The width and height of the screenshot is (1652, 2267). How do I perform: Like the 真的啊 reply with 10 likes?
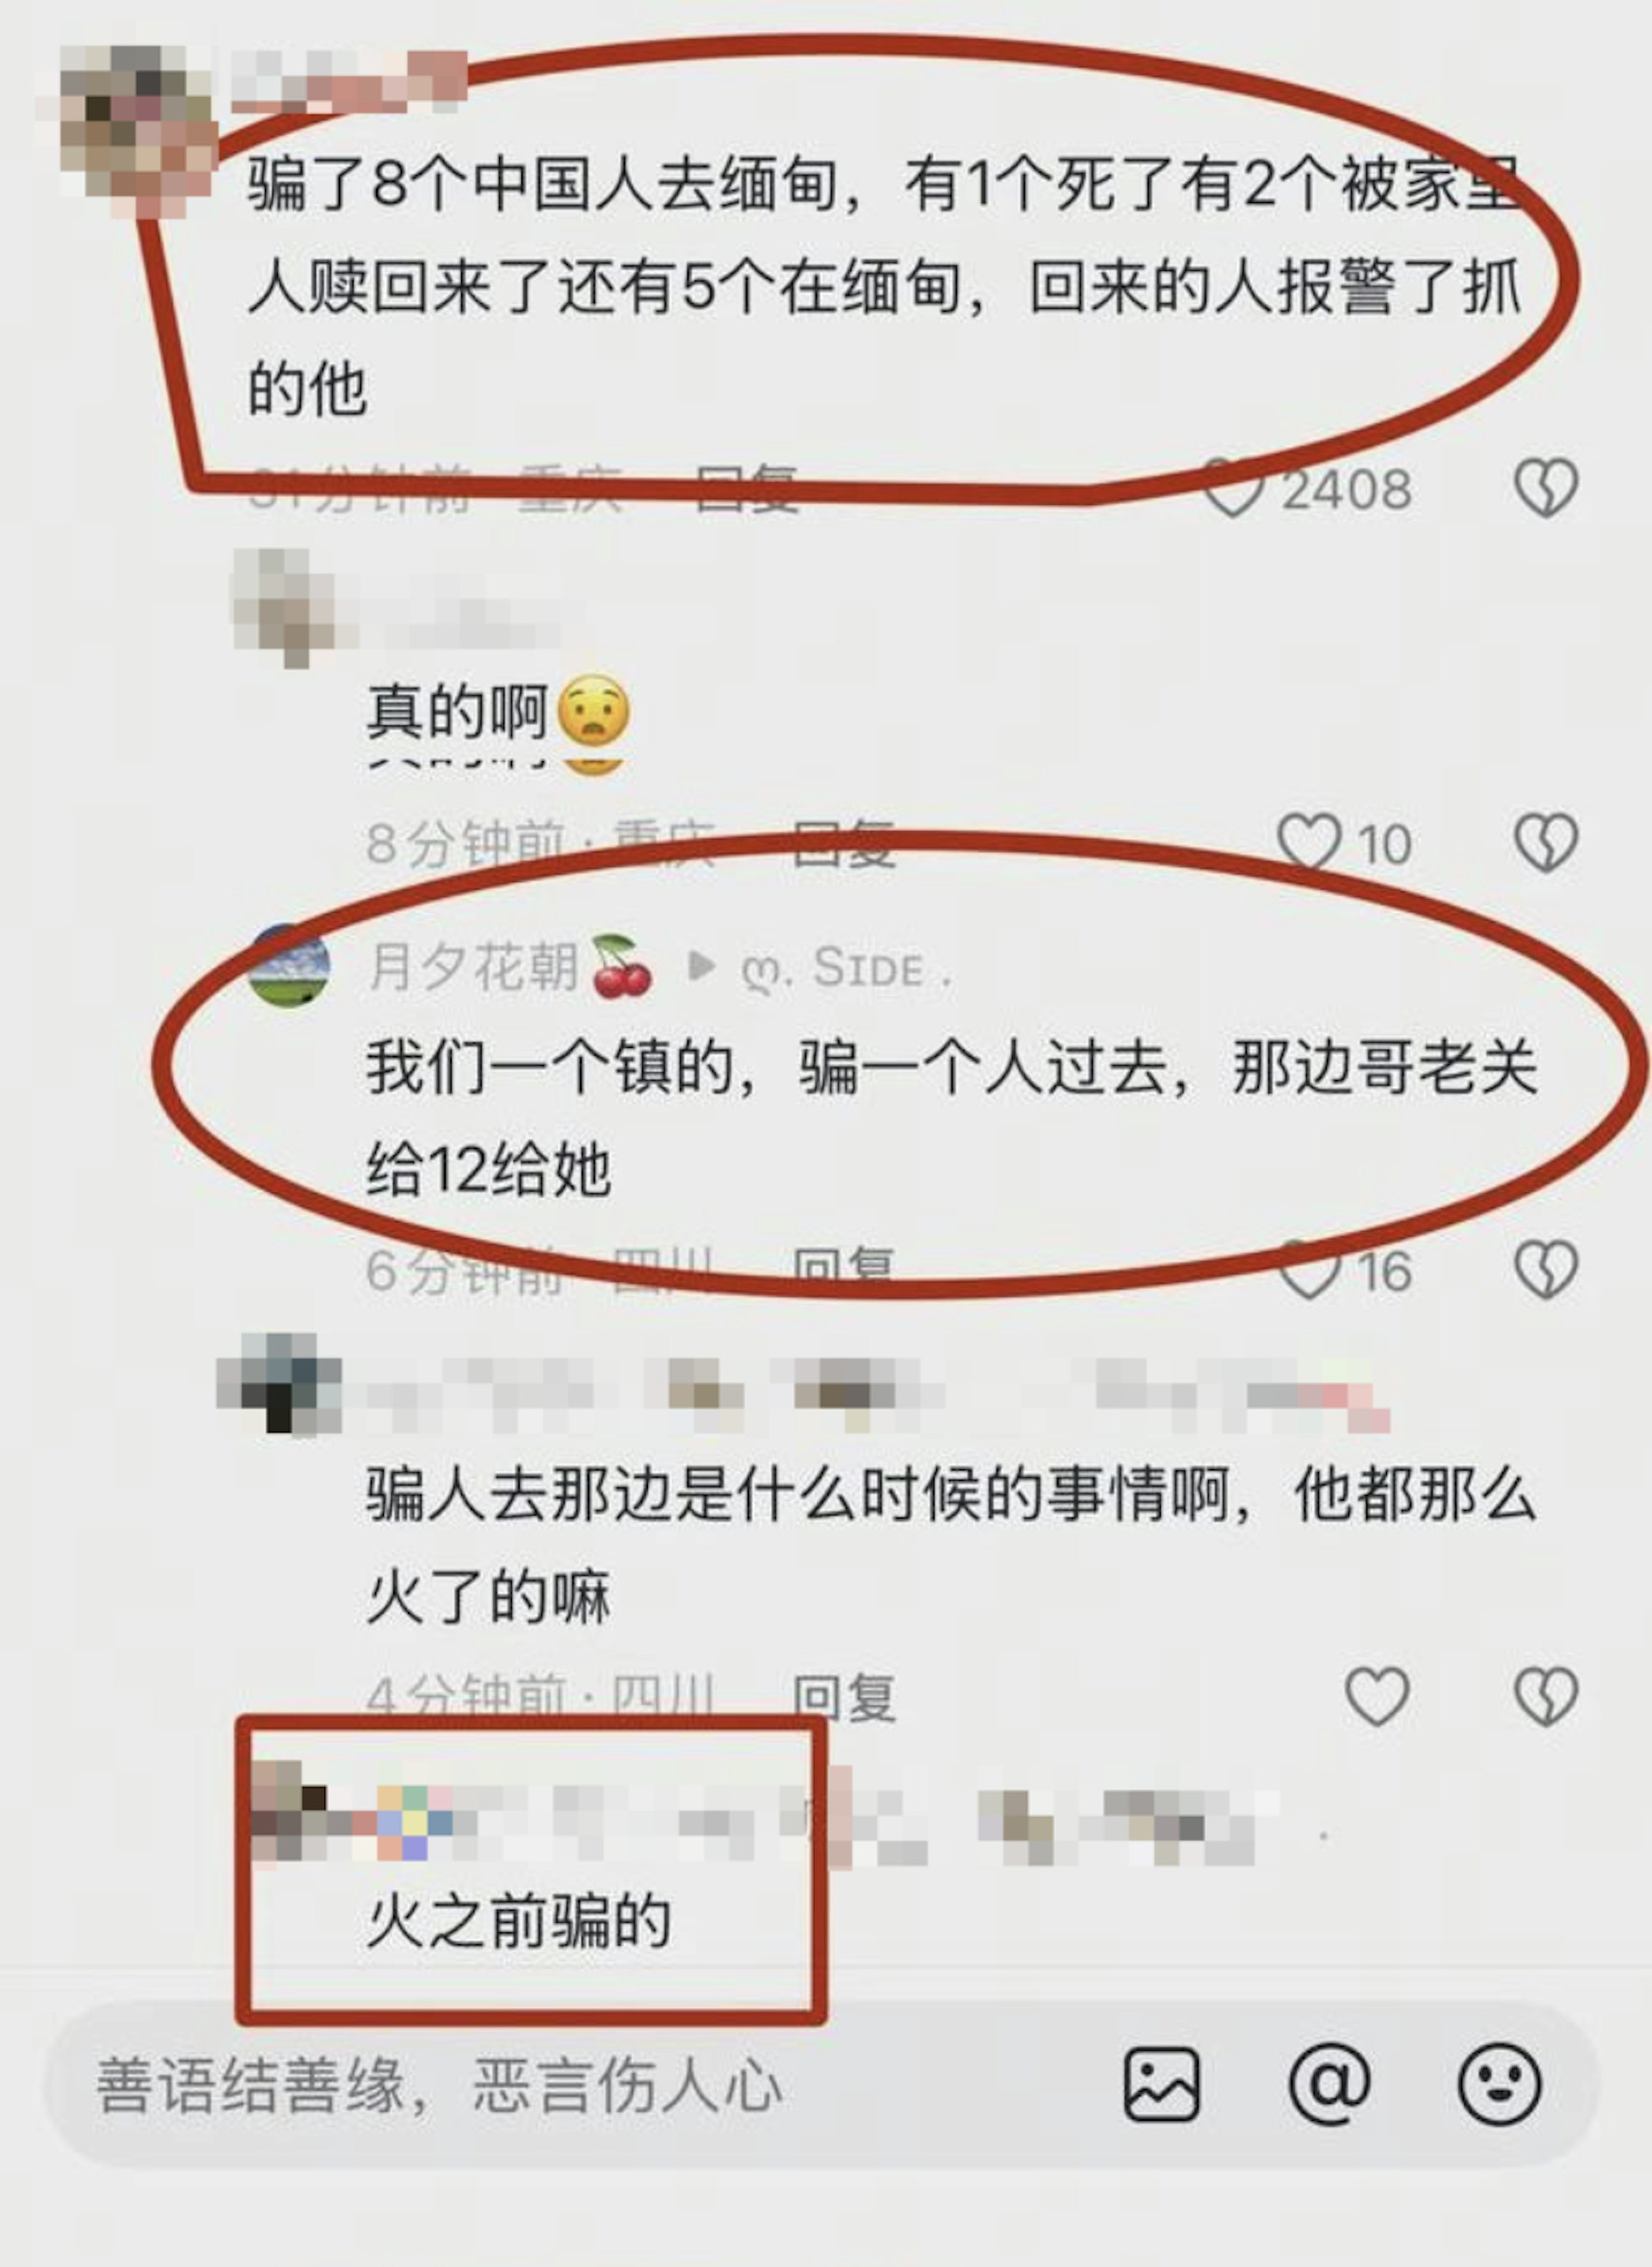pos(1309,842)
